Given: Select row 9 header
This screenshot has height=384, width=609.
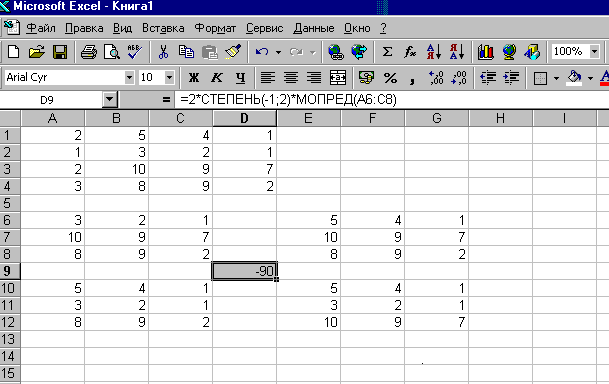Looking at the screenshot, I should pos(10,271).
